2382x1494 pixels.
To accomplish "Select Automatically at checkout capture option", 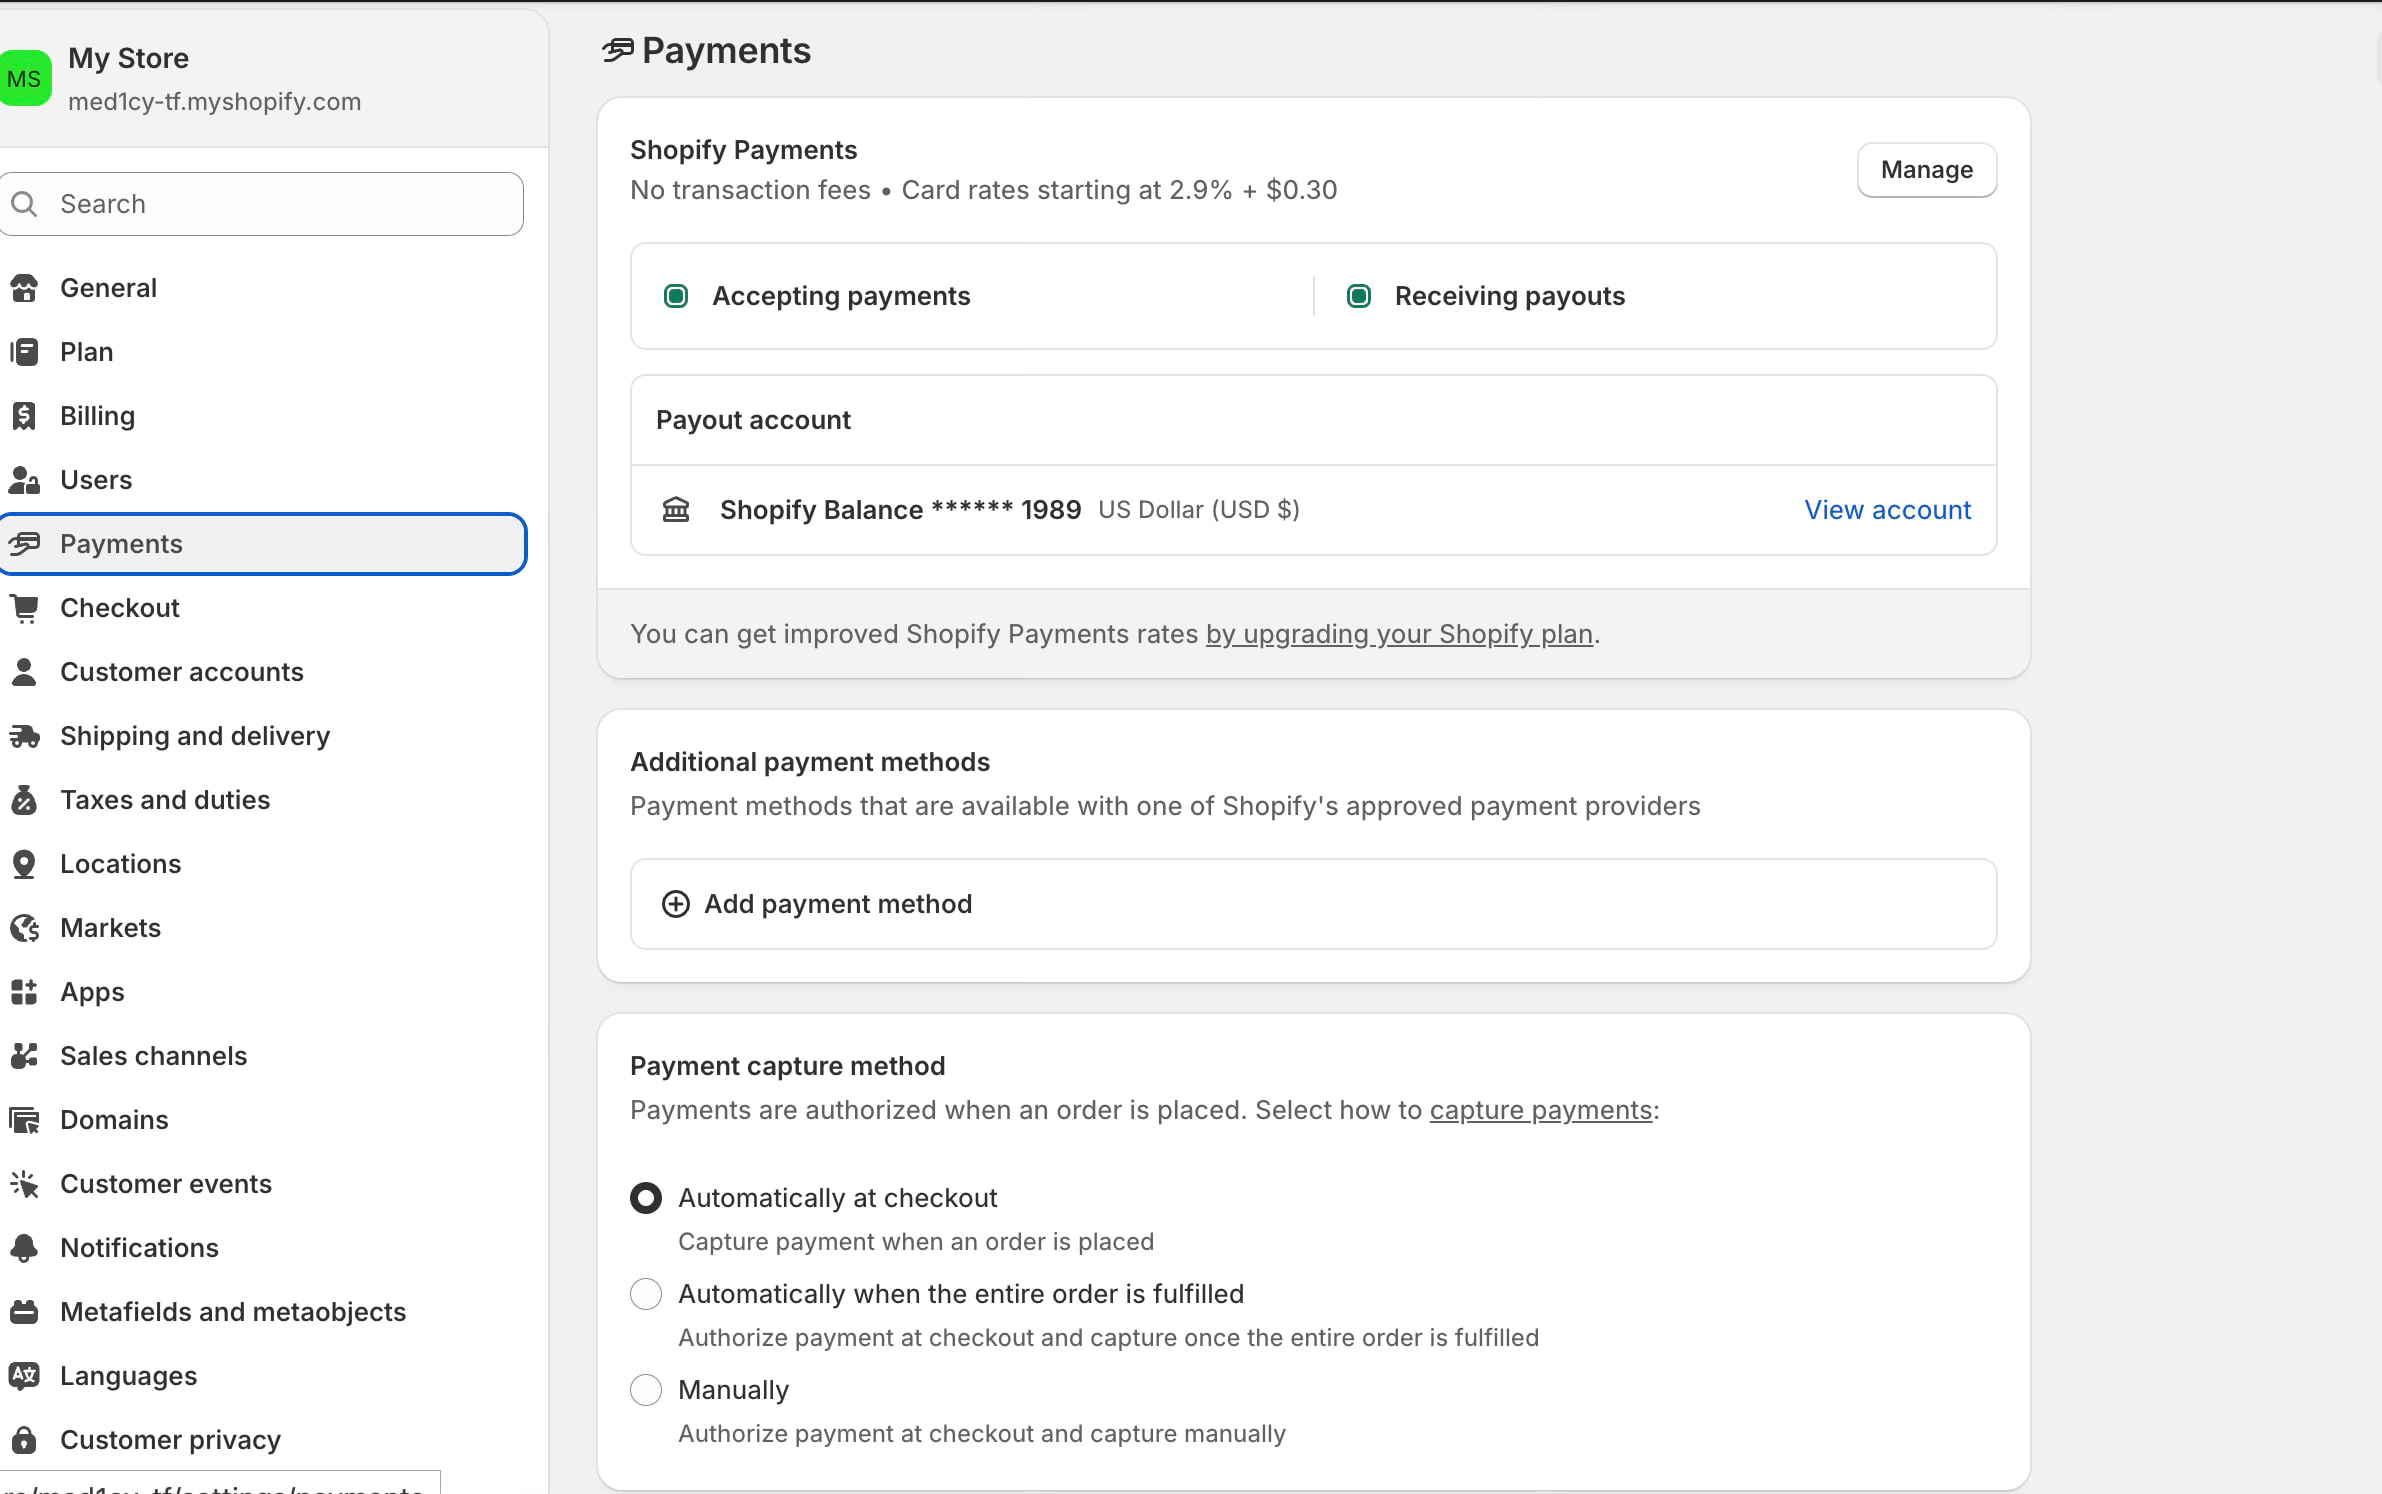I will 646,1198.
